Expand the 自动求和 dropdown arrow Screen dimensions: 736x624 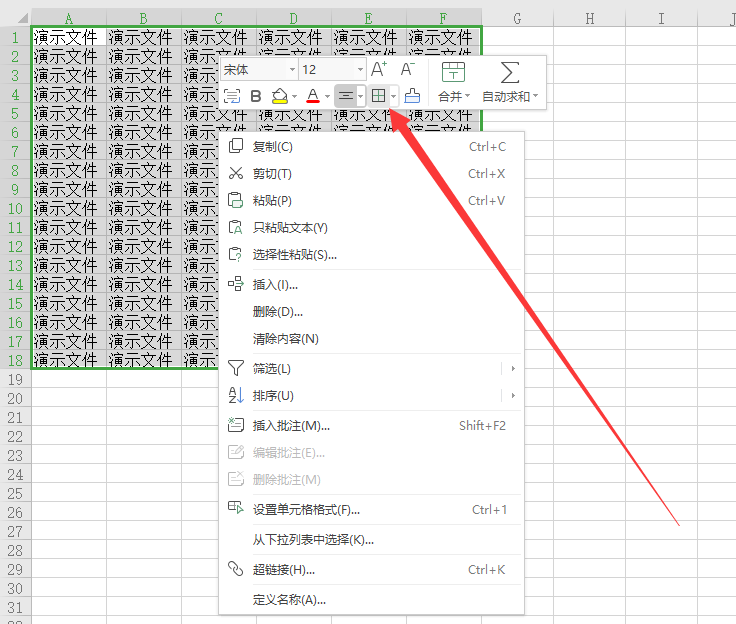pos(536,96)
